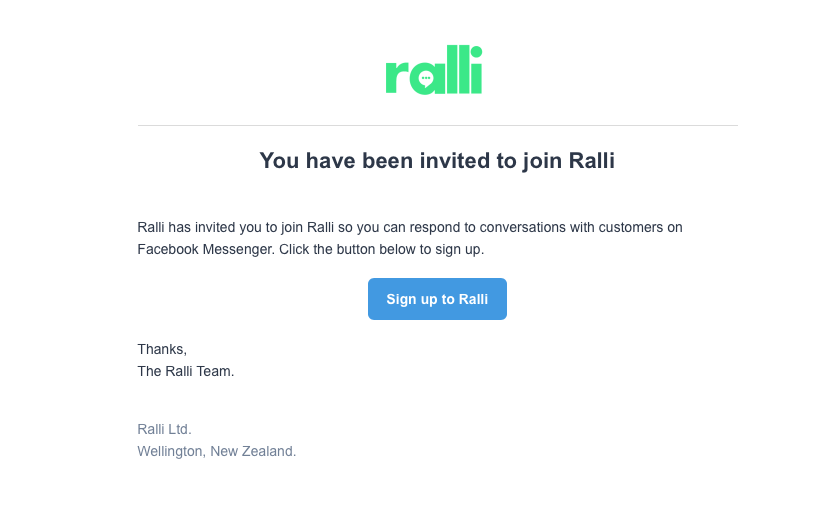Click the letter "r" in the logo
The height and width of the screenshot is (518, 827).
397,76
